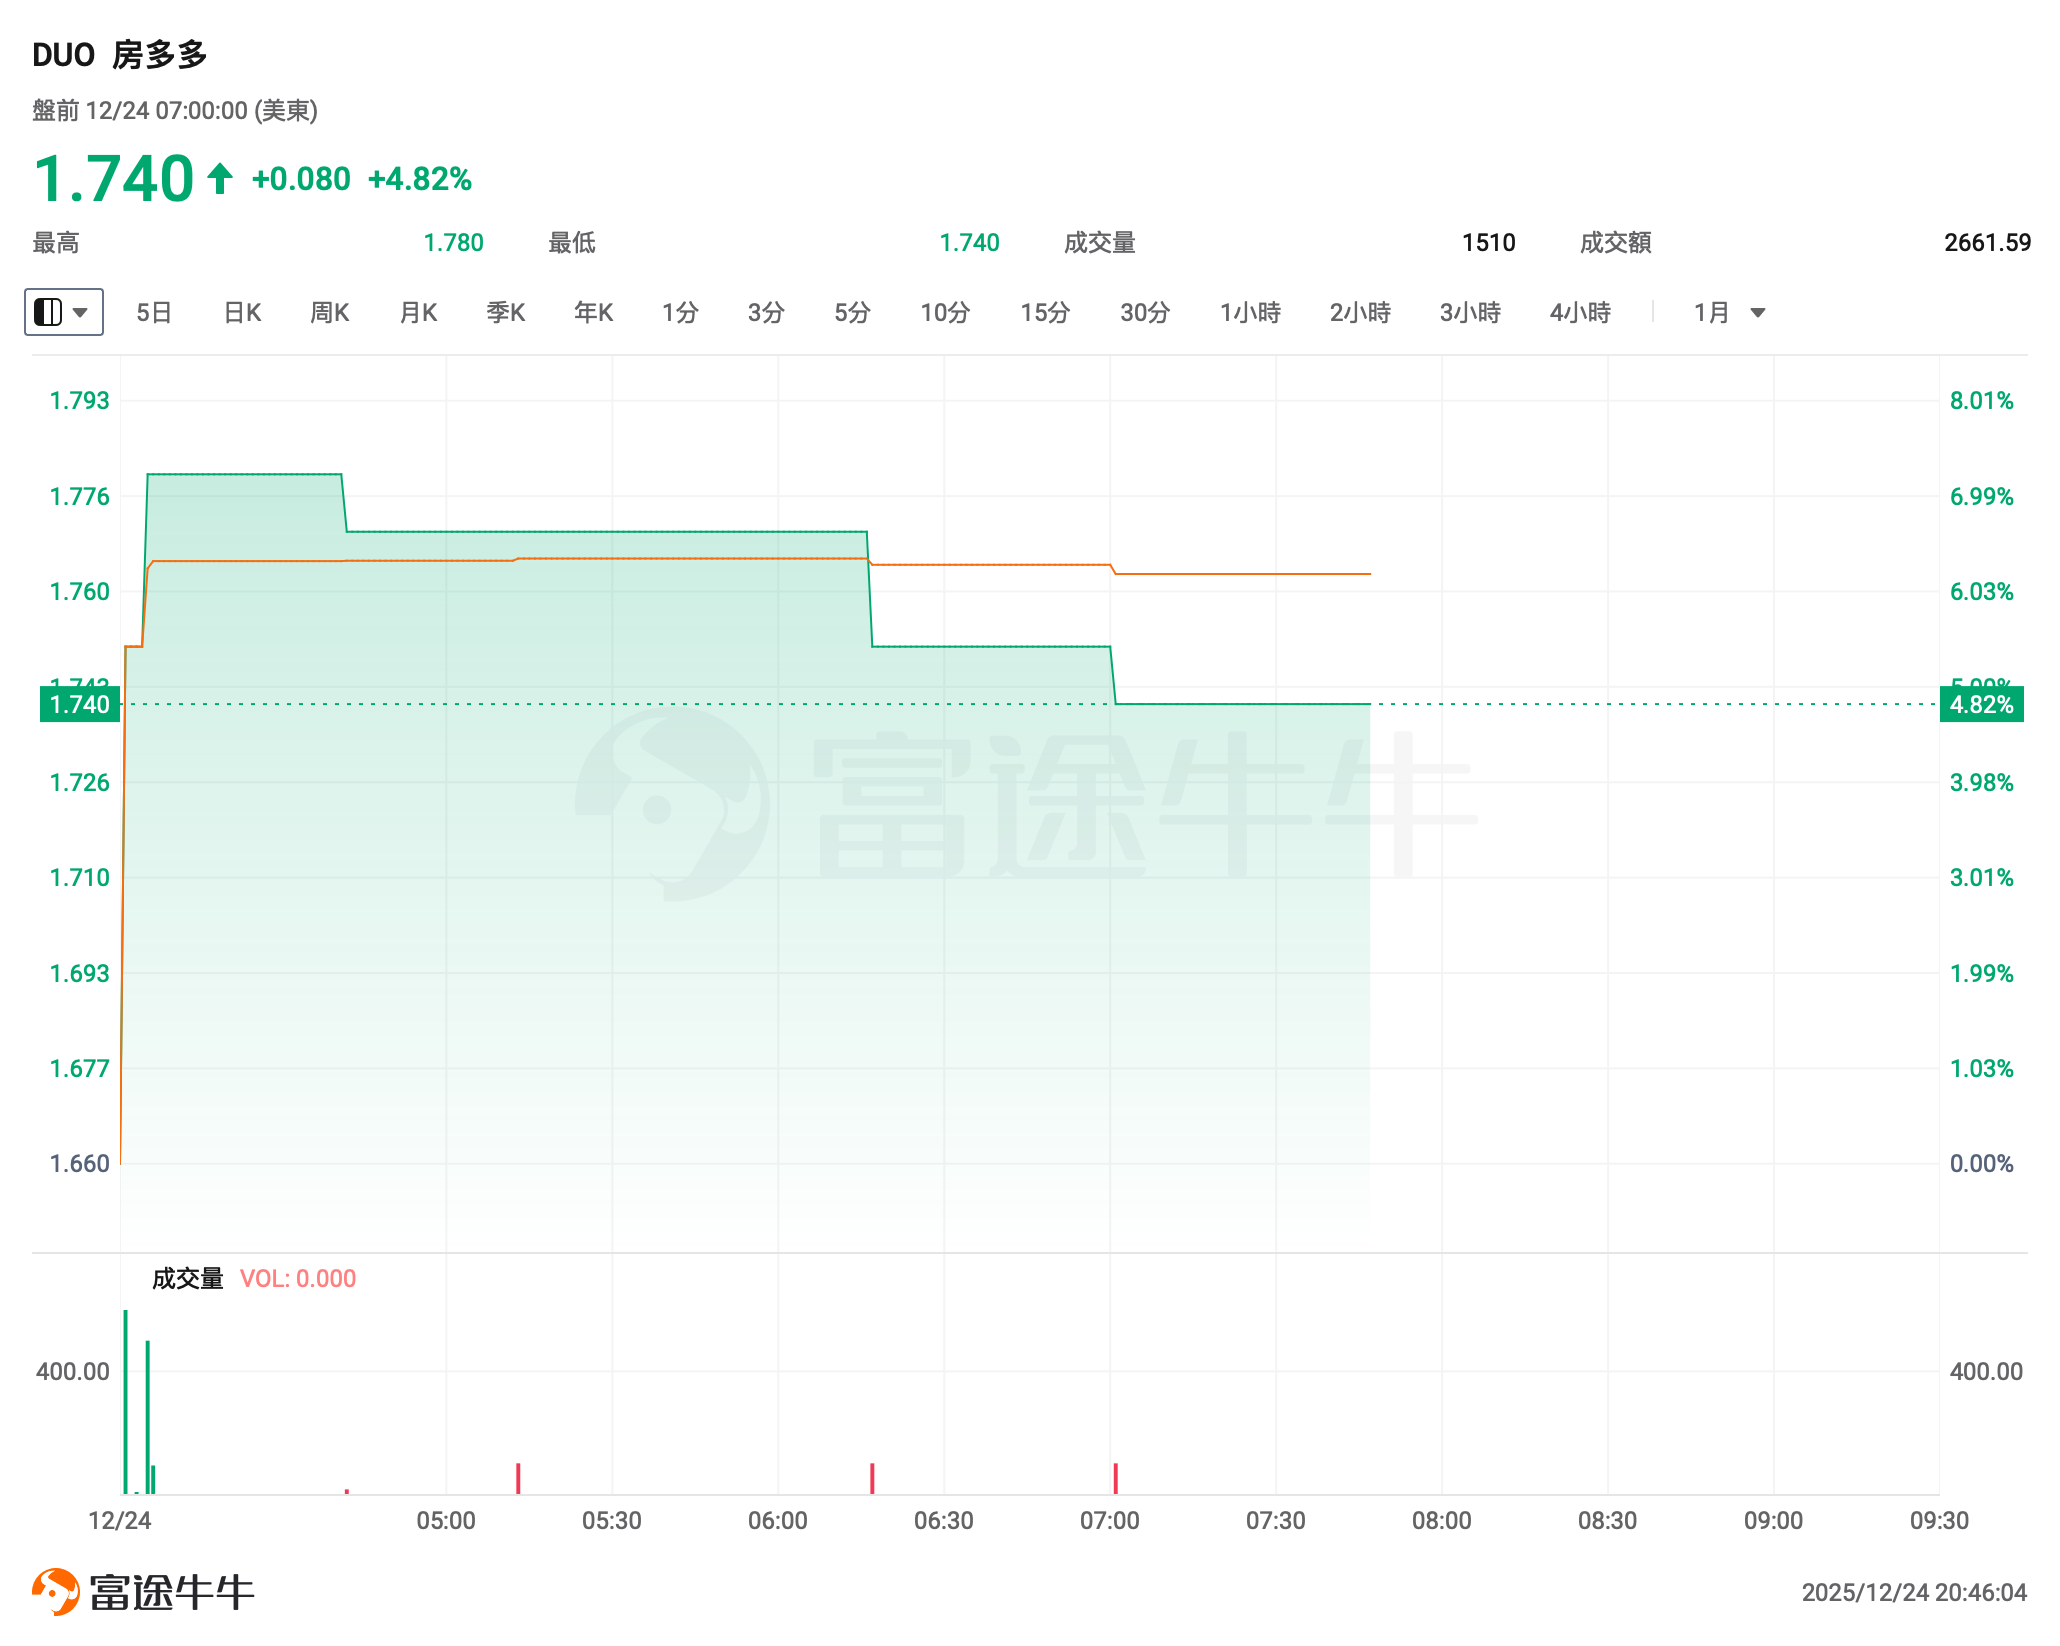Screen dimensions: 2060x1646
Task: Select the 周K timeframe
Action: (330, 313)
